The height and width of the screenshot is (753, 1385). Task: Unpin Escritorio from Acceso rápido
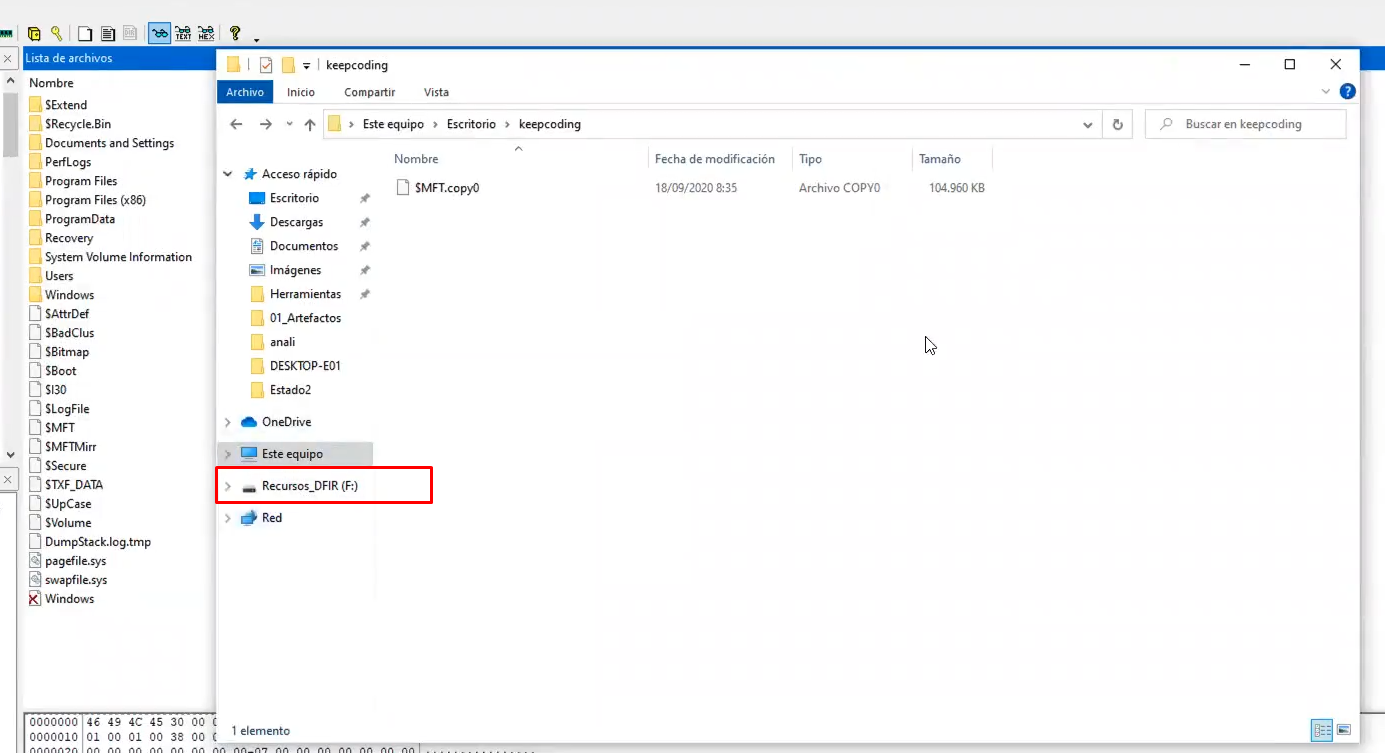pyautogui.click(x=365, y=198)
